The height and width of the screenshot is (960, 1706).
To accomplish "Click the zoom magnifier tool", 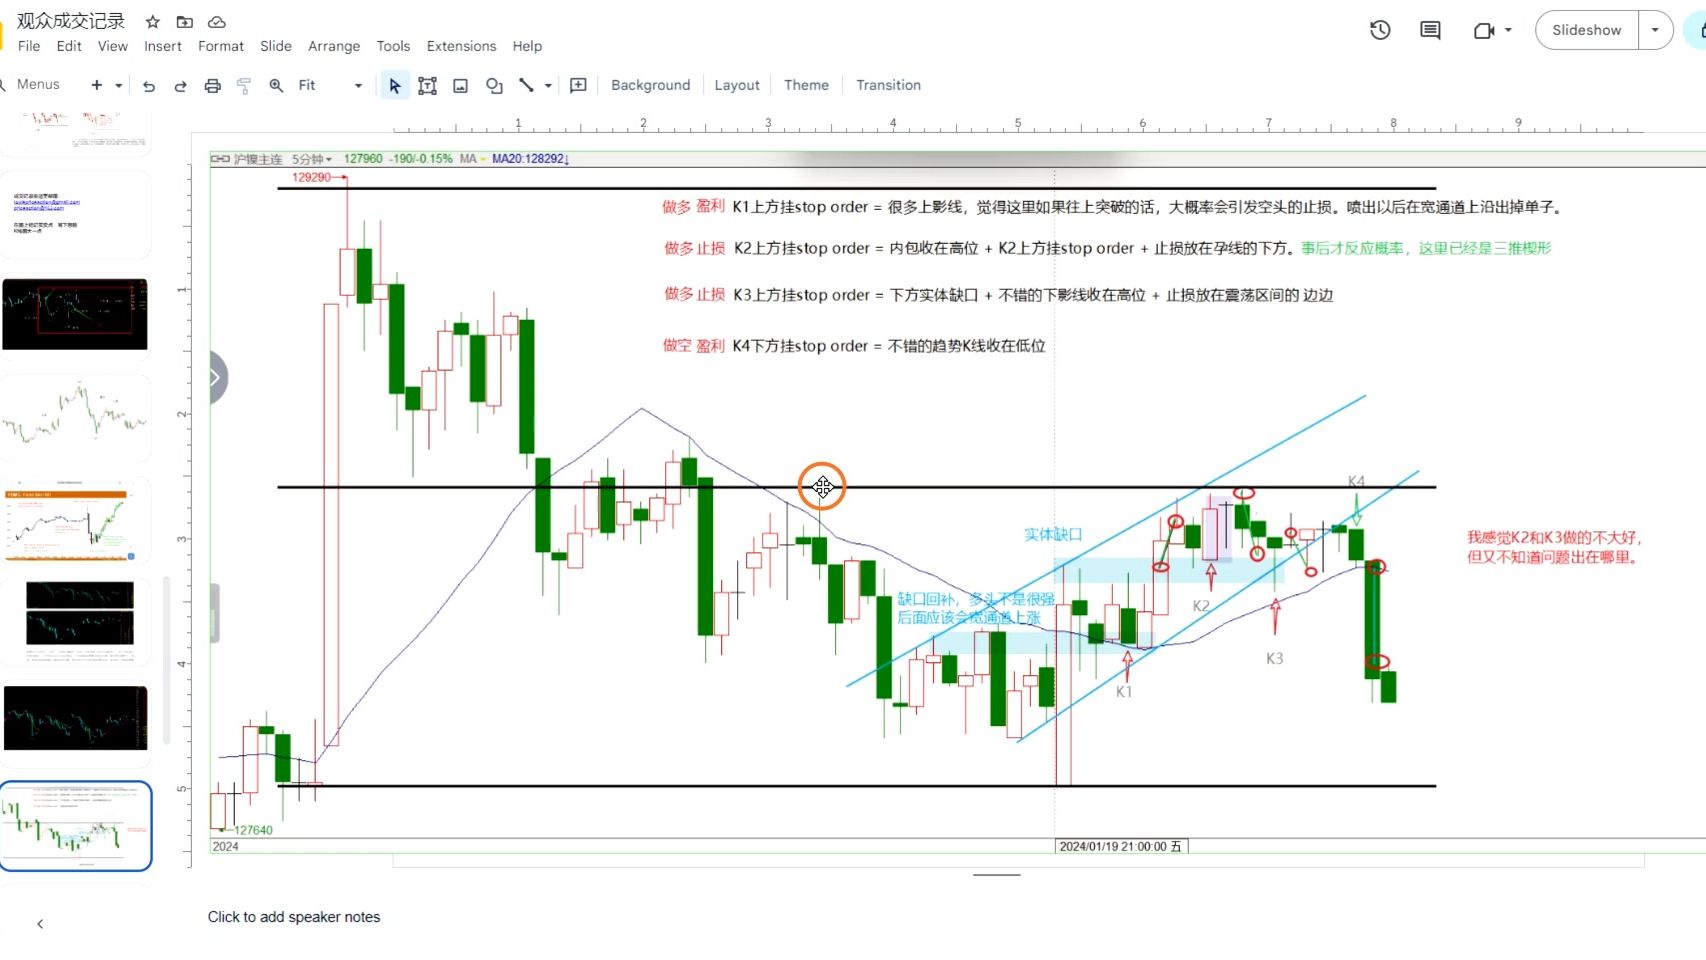I will point(276,86).
